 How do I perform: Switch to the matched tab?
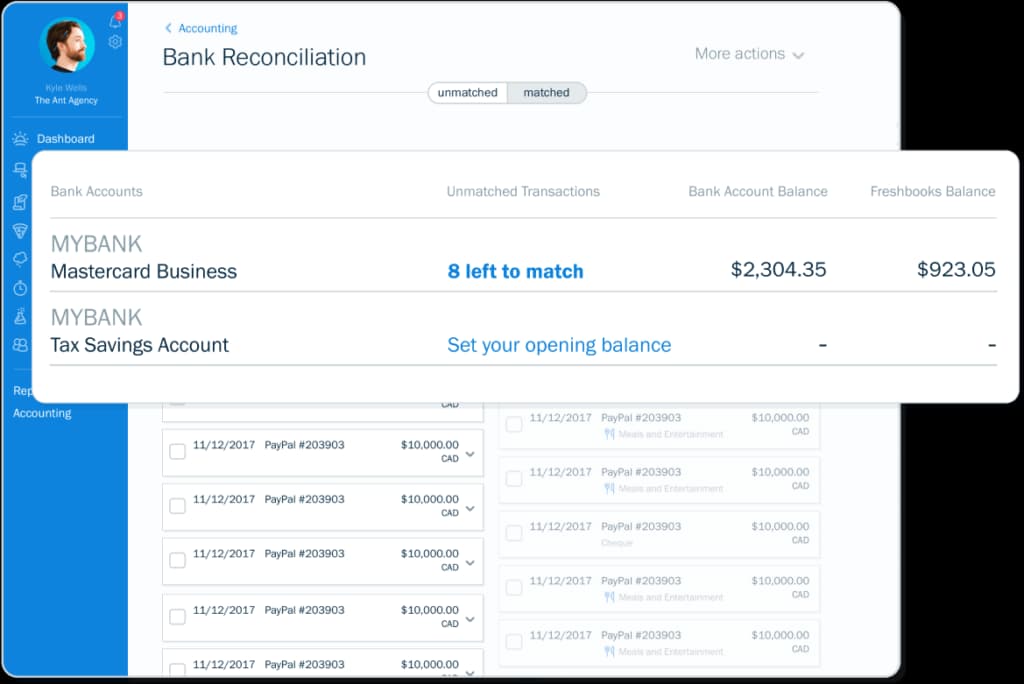tap(547, 93)
